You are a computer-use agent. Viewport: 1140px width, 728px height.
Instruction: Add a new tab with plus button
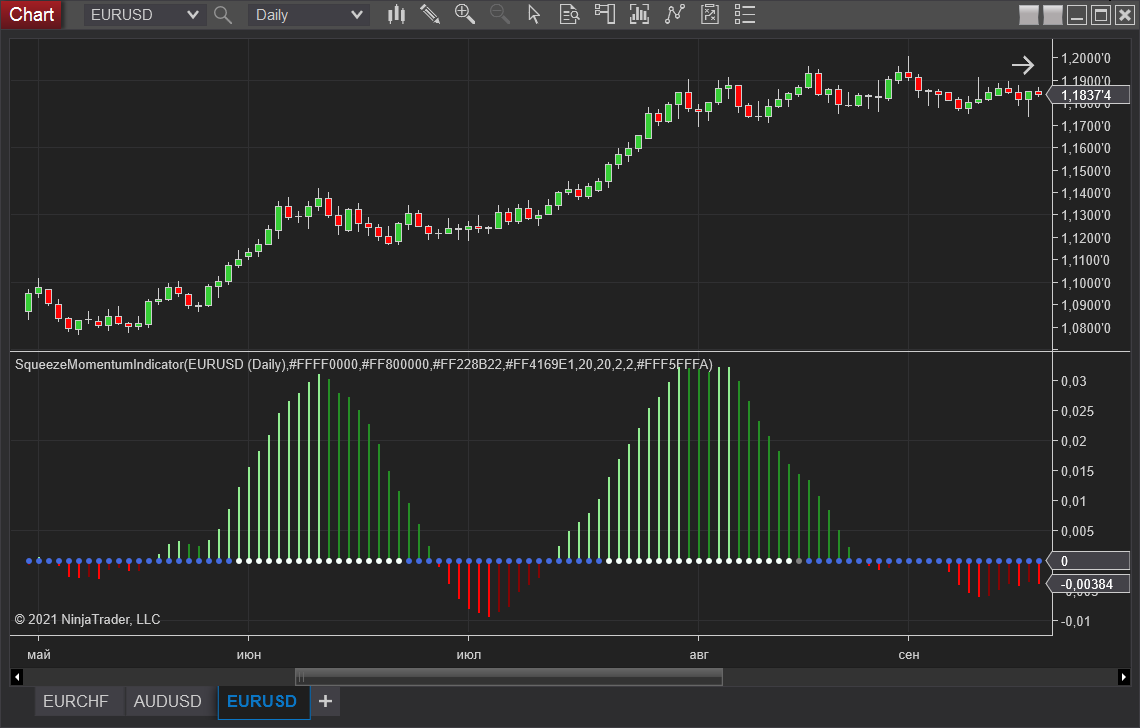tap(325, 702)
